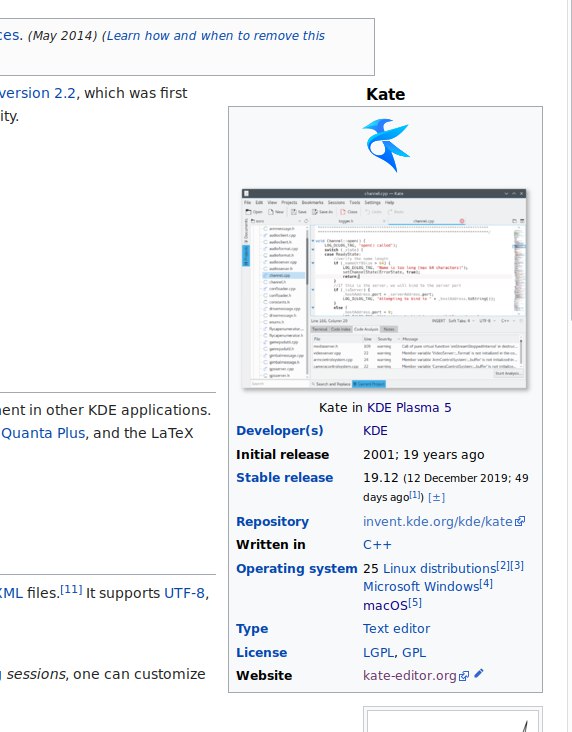
Task: Open citation [11] after XML files
Action: (71, 590)
